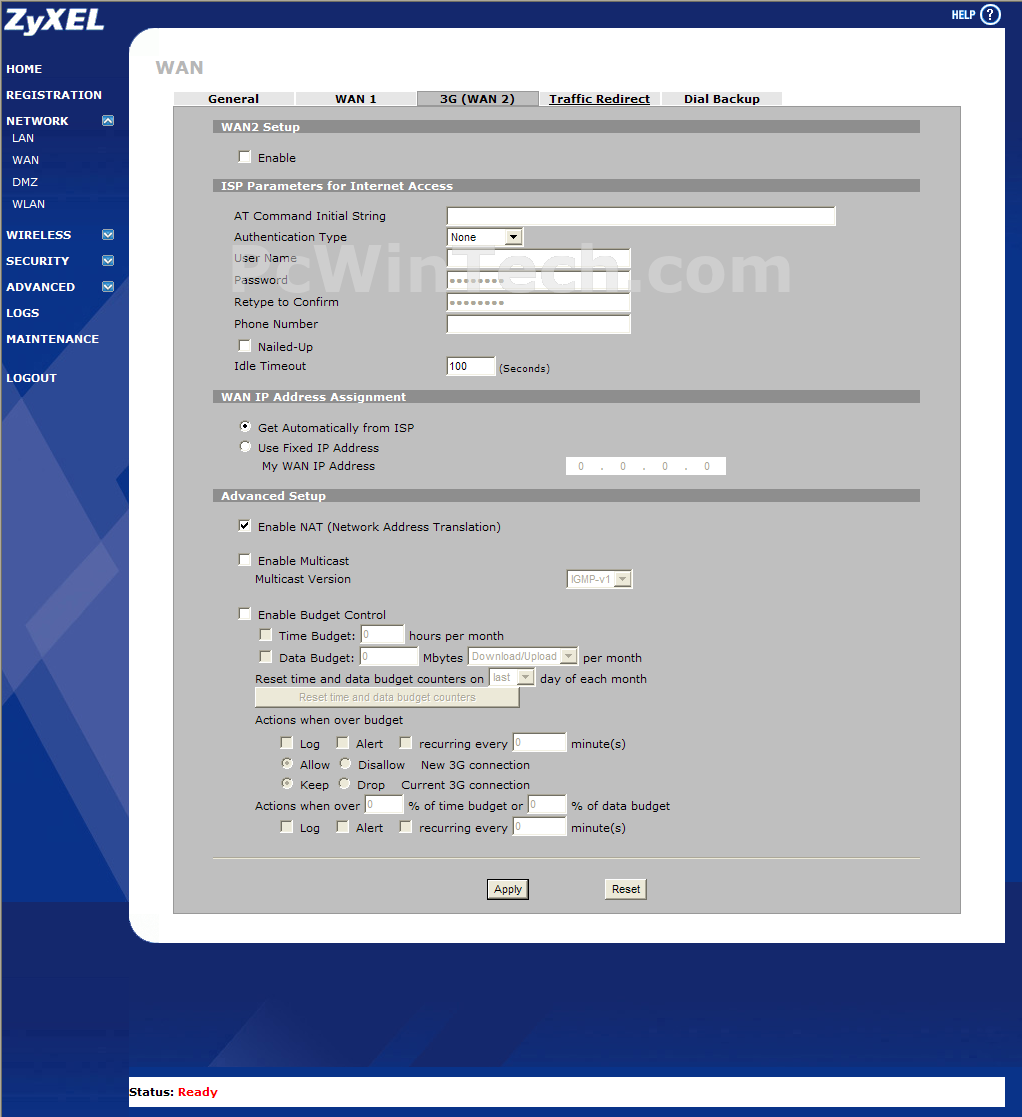
Task: Focus the Retype to Confirm field
Action: pos(538,302)
